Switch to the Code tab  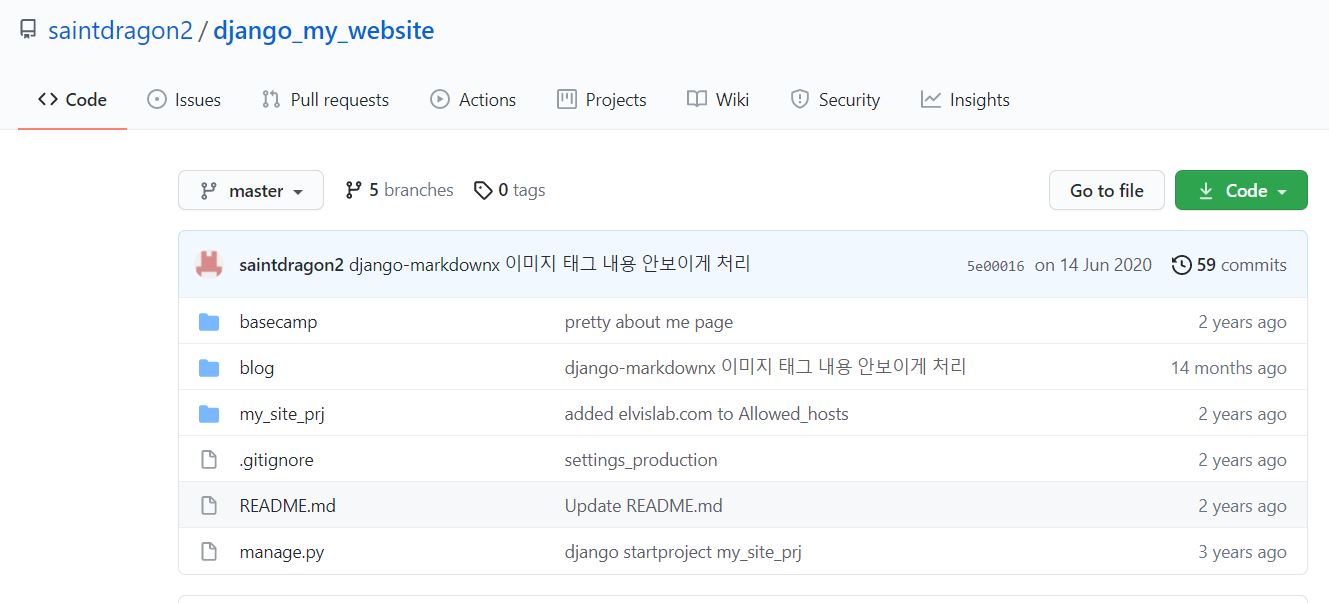click(72, 100)
